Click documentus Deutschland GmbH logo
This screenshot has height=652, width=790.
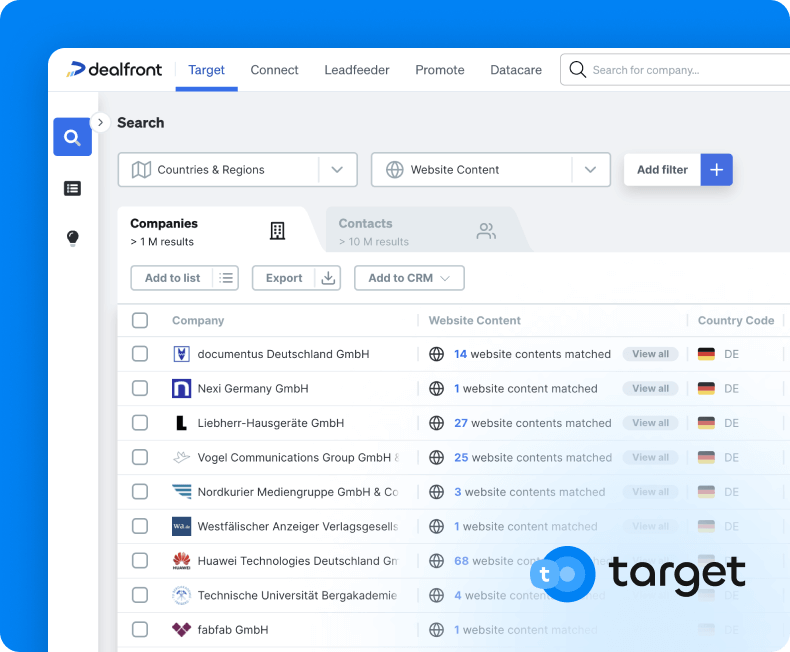click(x=181, y=354)
